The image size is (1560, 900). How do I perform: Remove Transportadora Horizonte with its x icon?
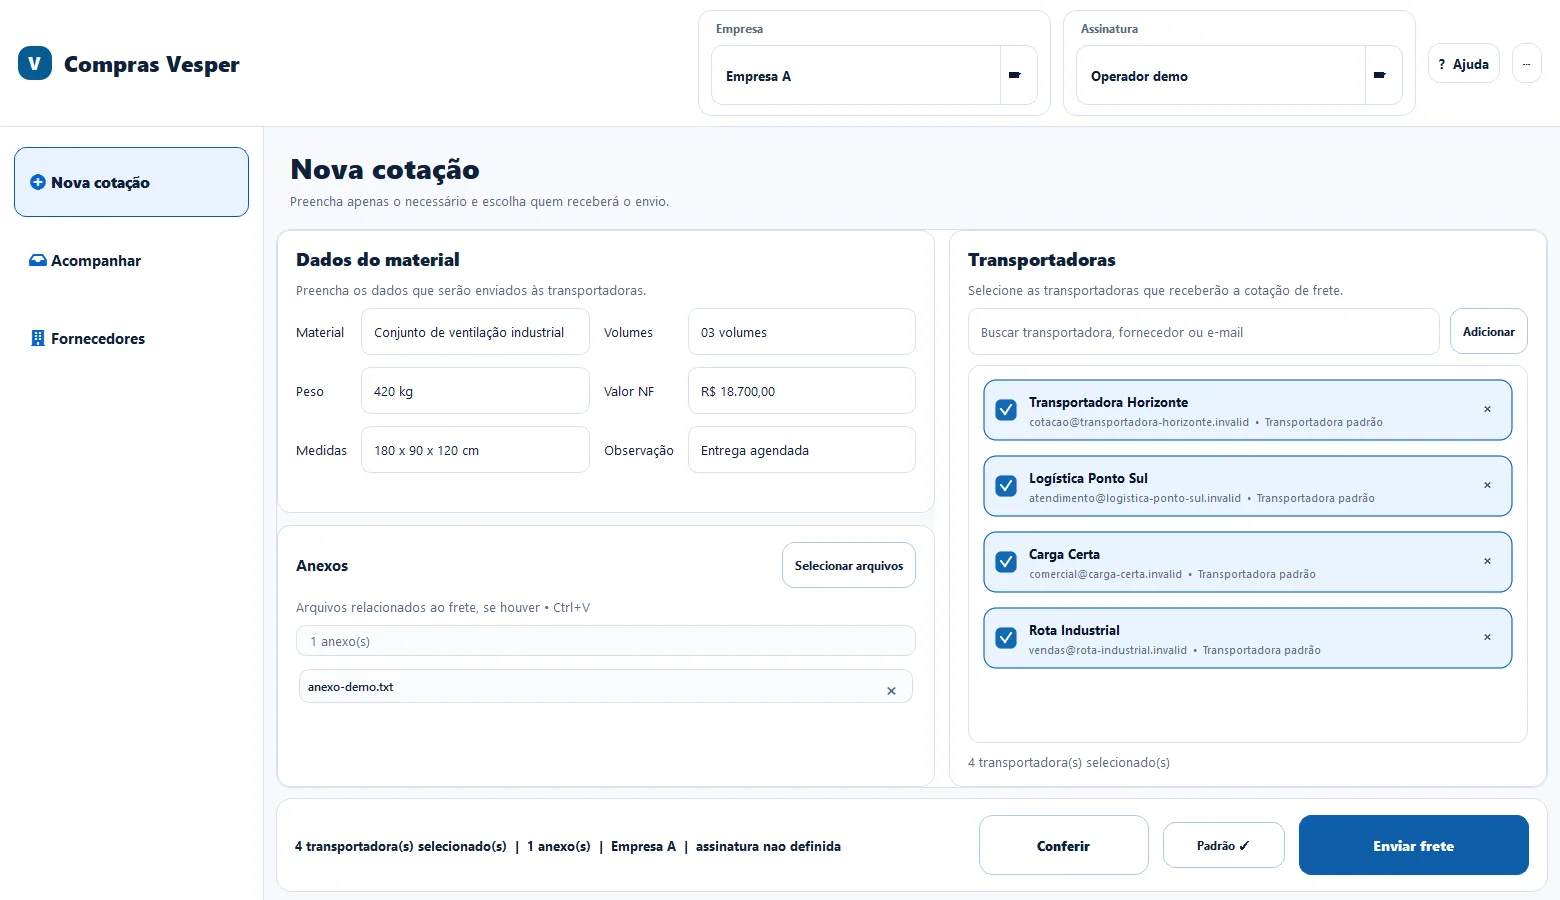1487,409
